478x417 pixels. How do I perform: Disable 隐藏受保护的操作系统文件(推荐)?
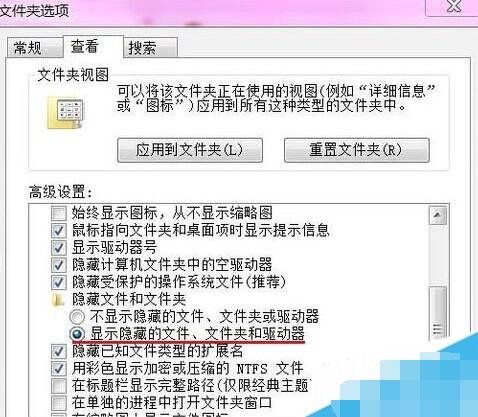[x=58, y=282]
